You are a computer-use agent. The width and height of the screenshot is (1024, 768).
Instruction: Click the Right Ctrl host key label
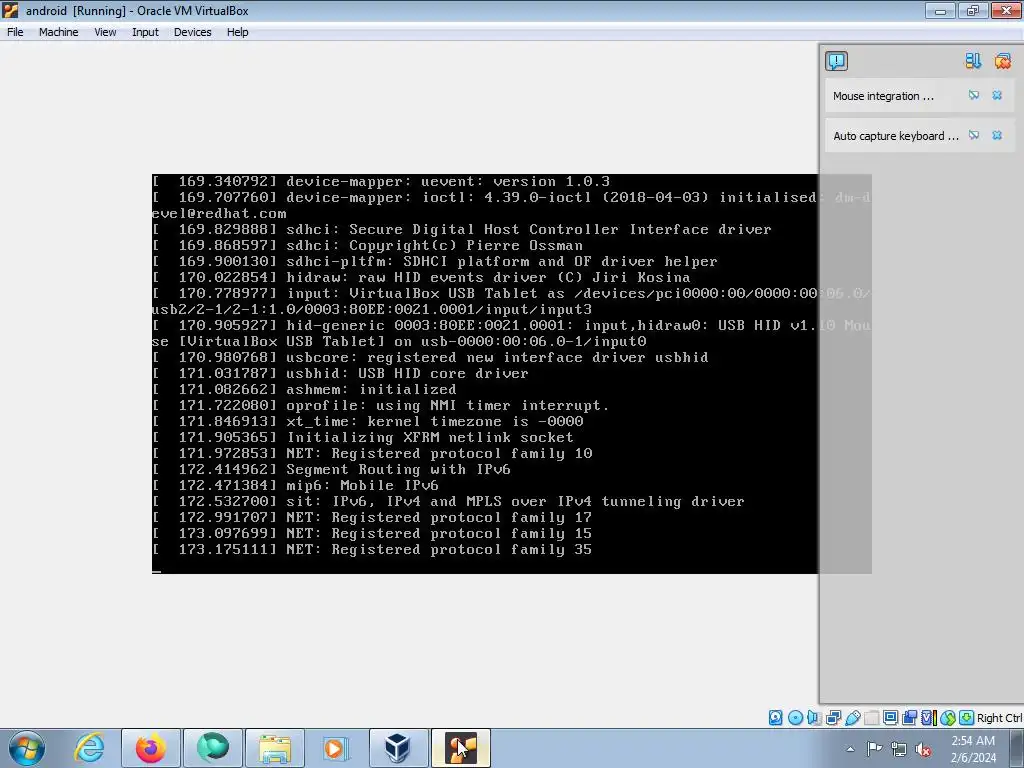click(1000, 718)
